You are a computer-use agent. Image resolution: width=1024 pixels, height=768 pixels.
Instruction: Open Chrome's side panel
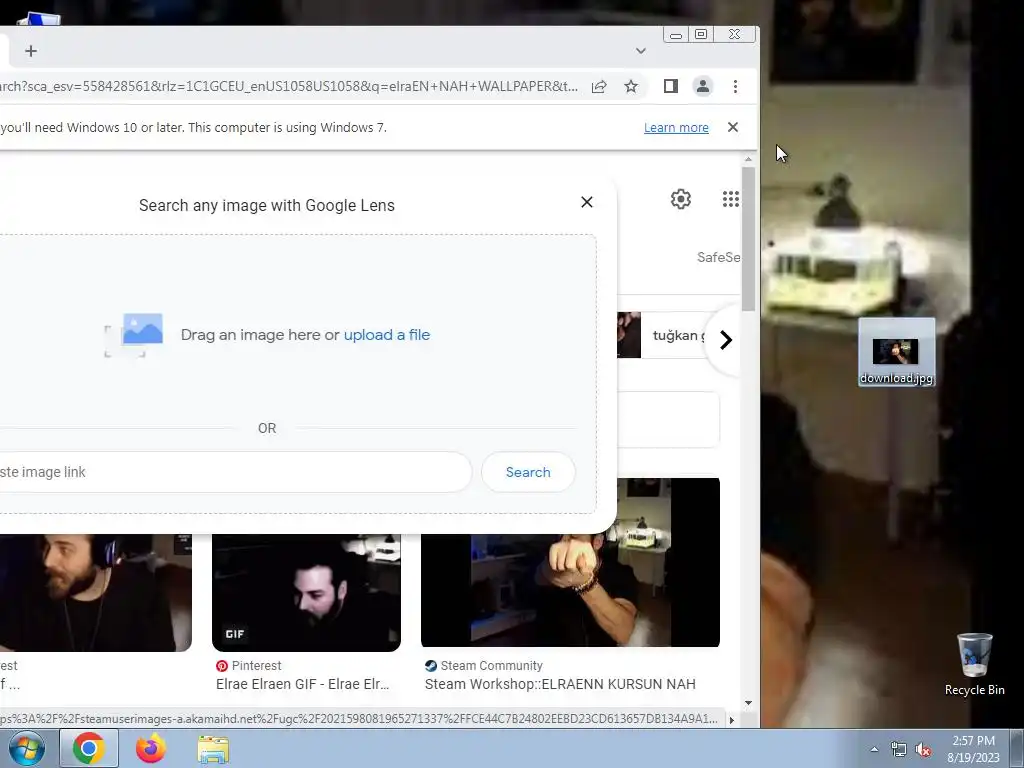[x=671, y=86]
